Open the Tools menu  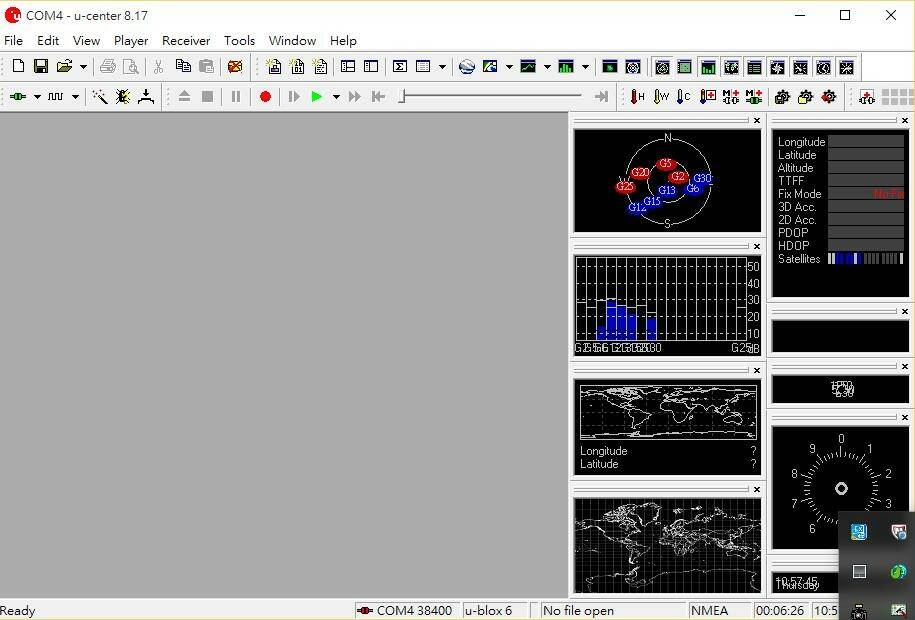click(x=240, y=40)
